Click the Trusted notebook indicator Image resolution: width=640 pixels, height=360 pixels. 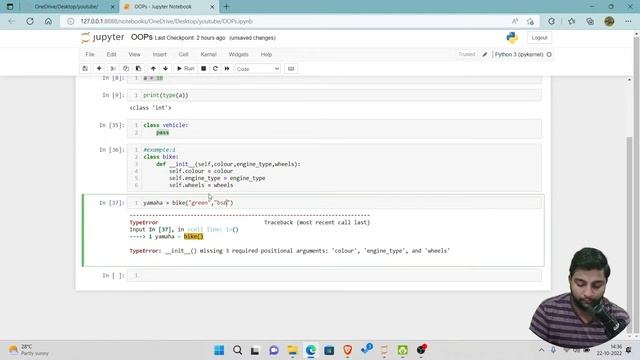pyautogui.click(x=467, y=54)
